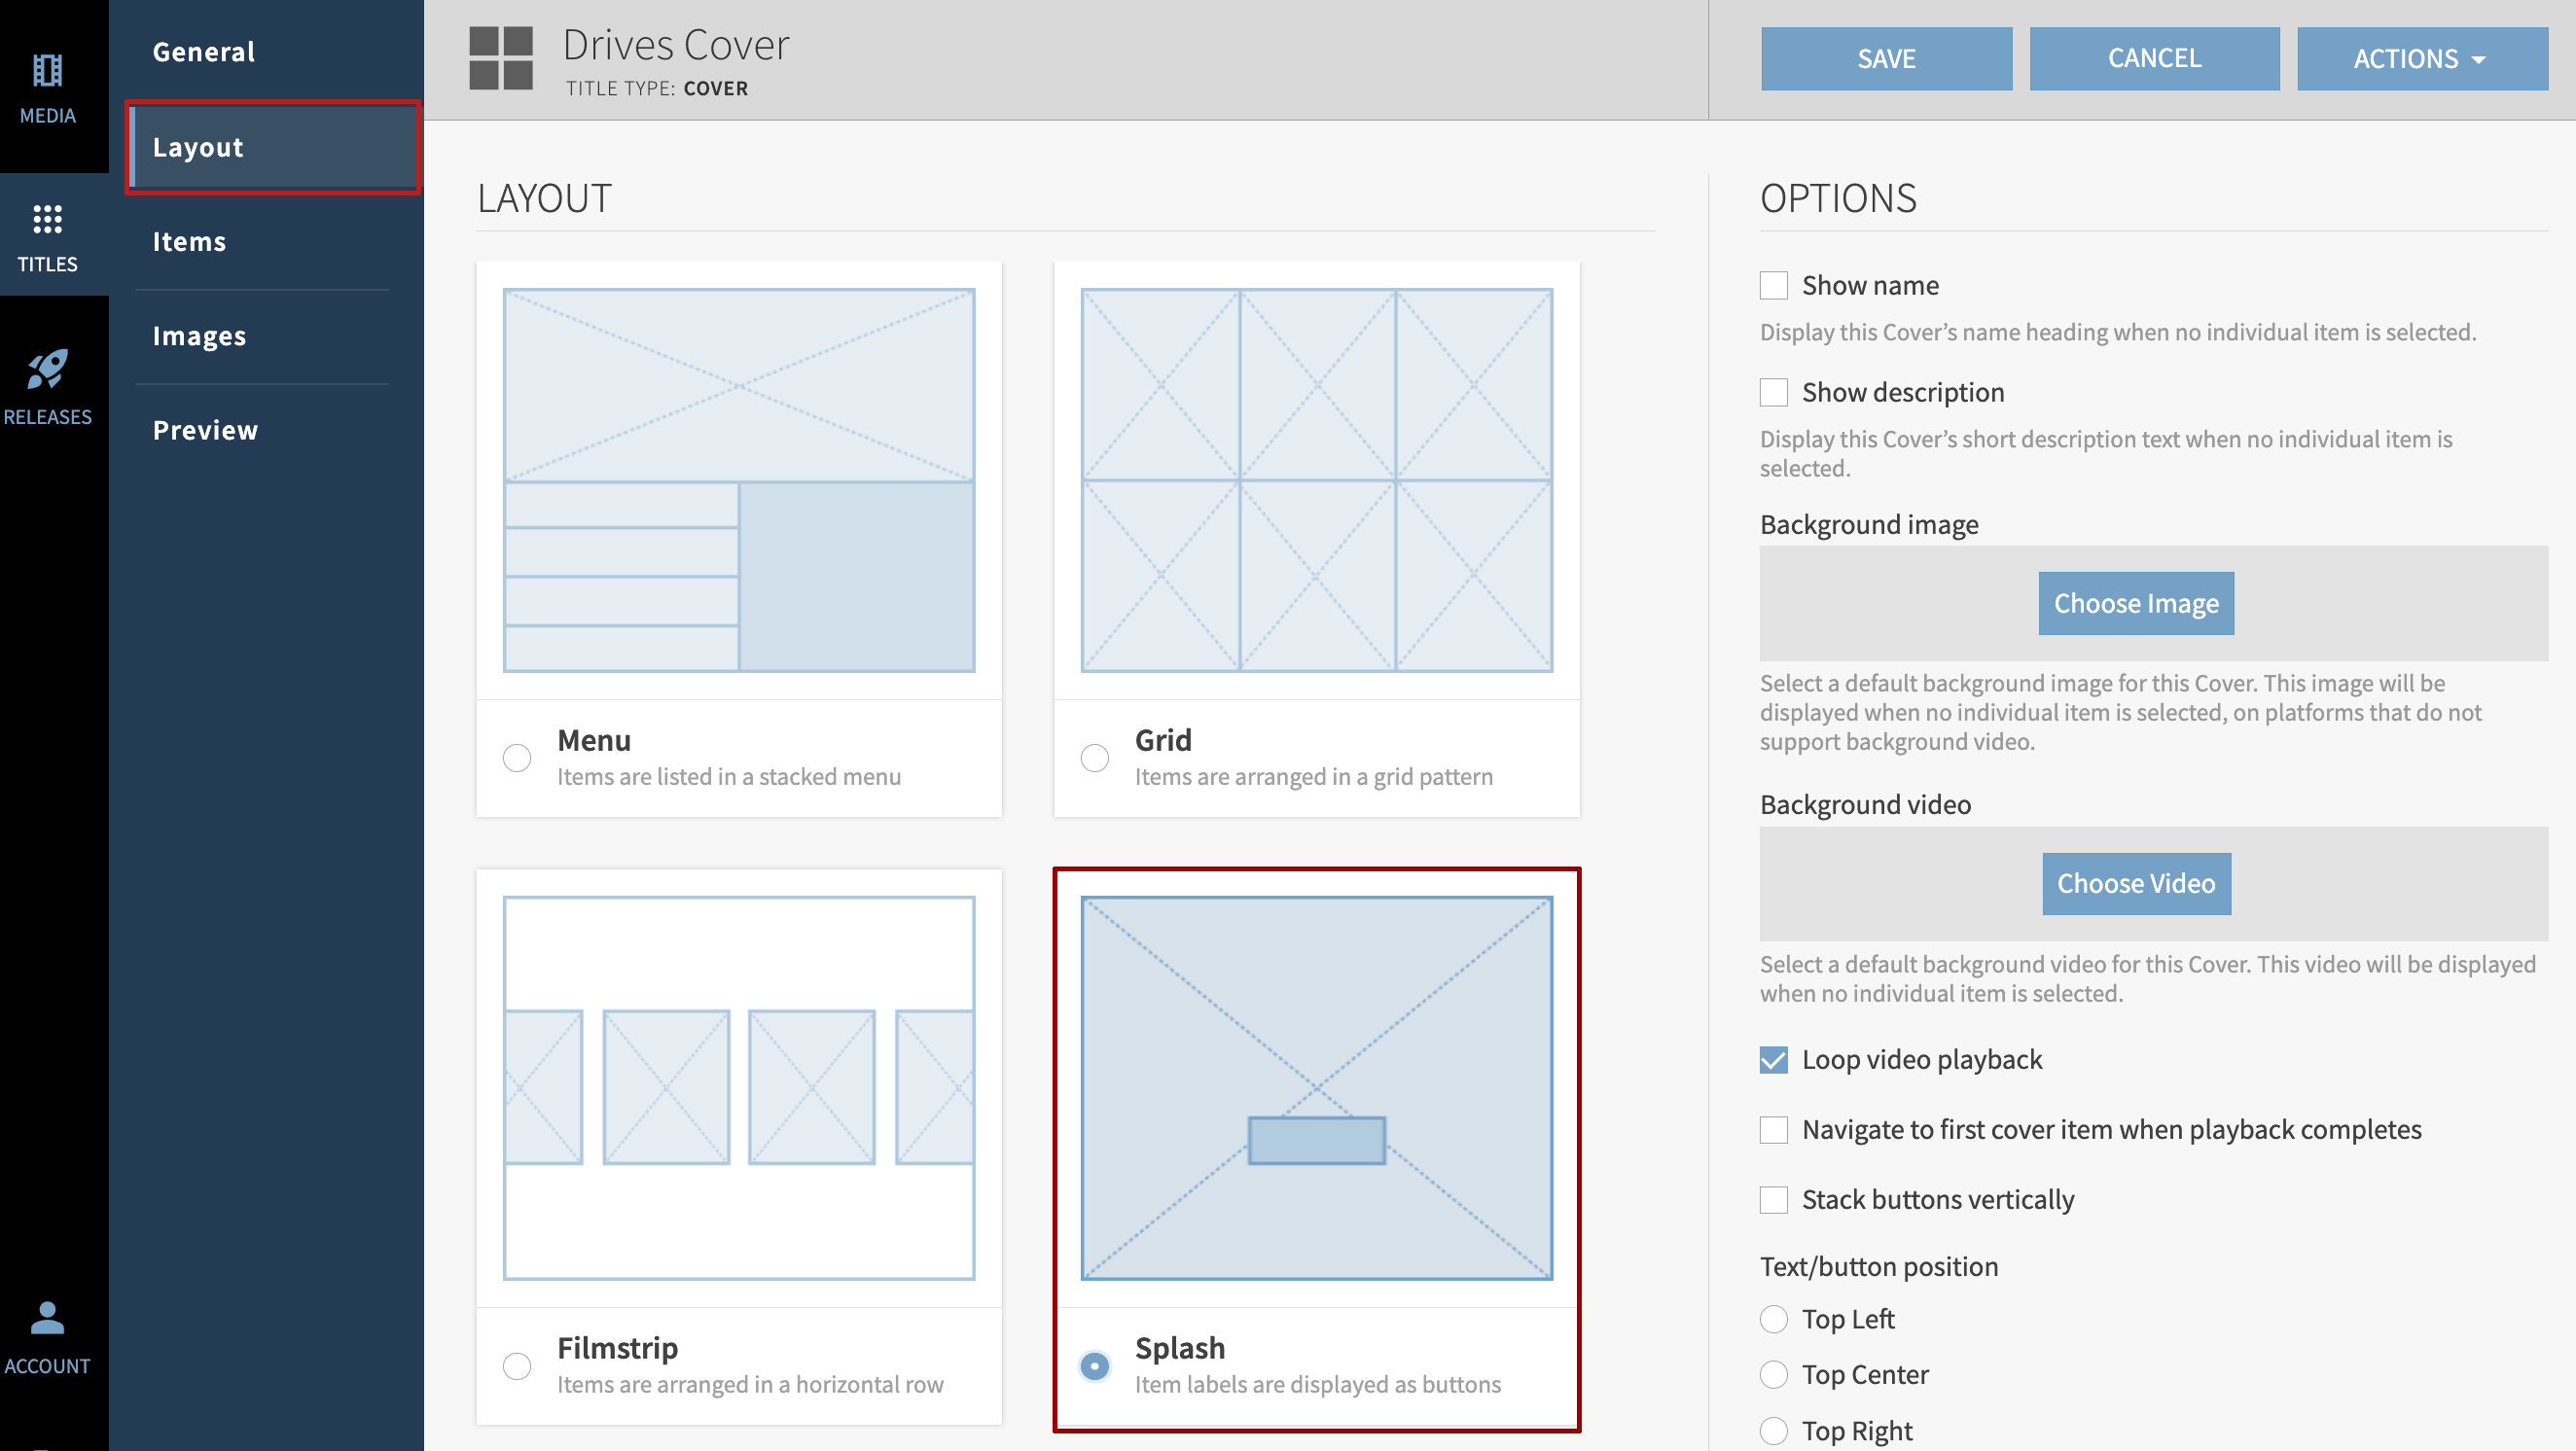Click the Choose Video button

pyautogui.click(x=2136, y=883)
